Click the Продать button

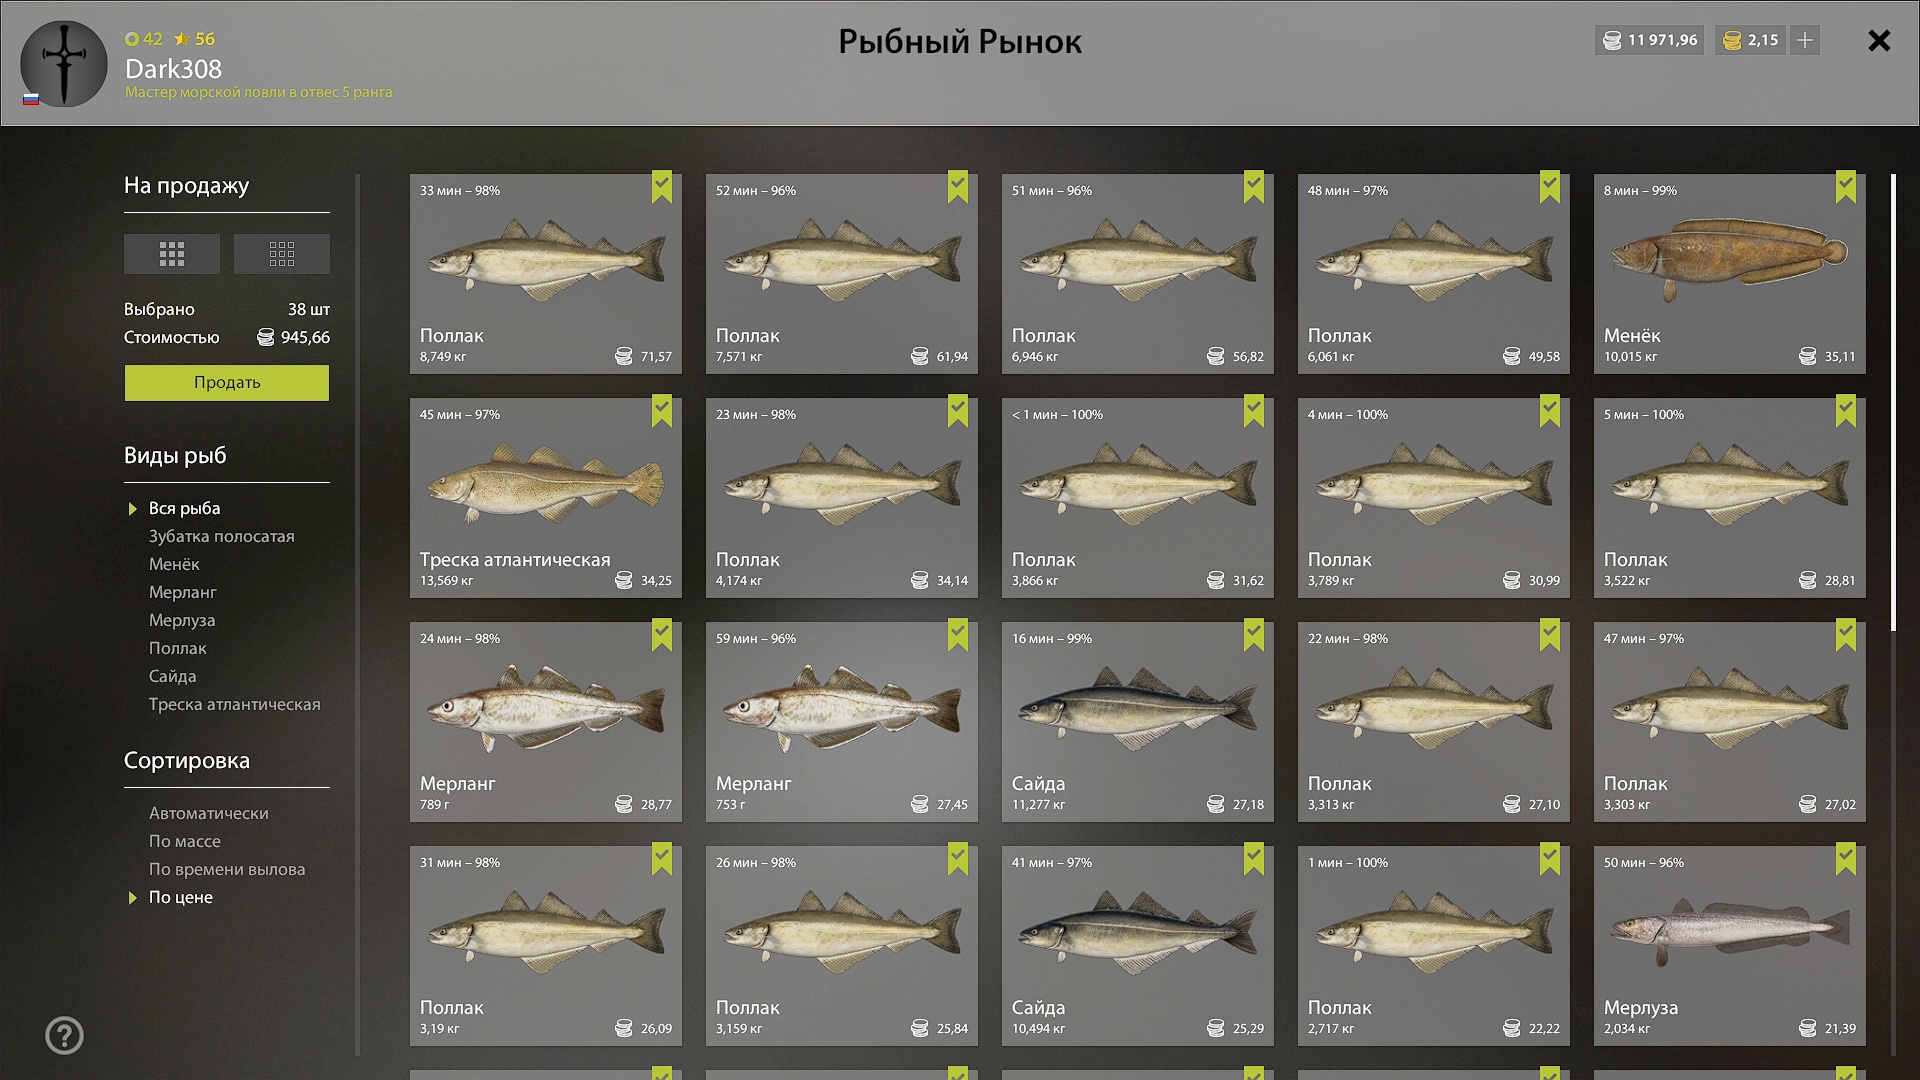[227, 382]
